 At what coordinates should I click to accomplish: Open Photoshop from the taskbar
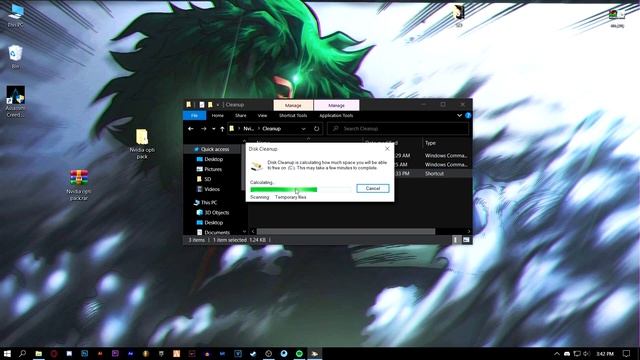[84, 353]
